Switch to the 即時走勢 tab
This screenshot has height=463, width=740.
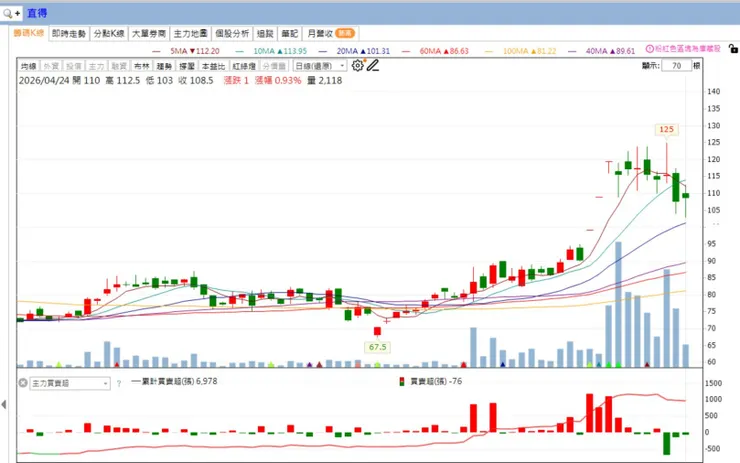pyautogui.click(x=69, y=34)
